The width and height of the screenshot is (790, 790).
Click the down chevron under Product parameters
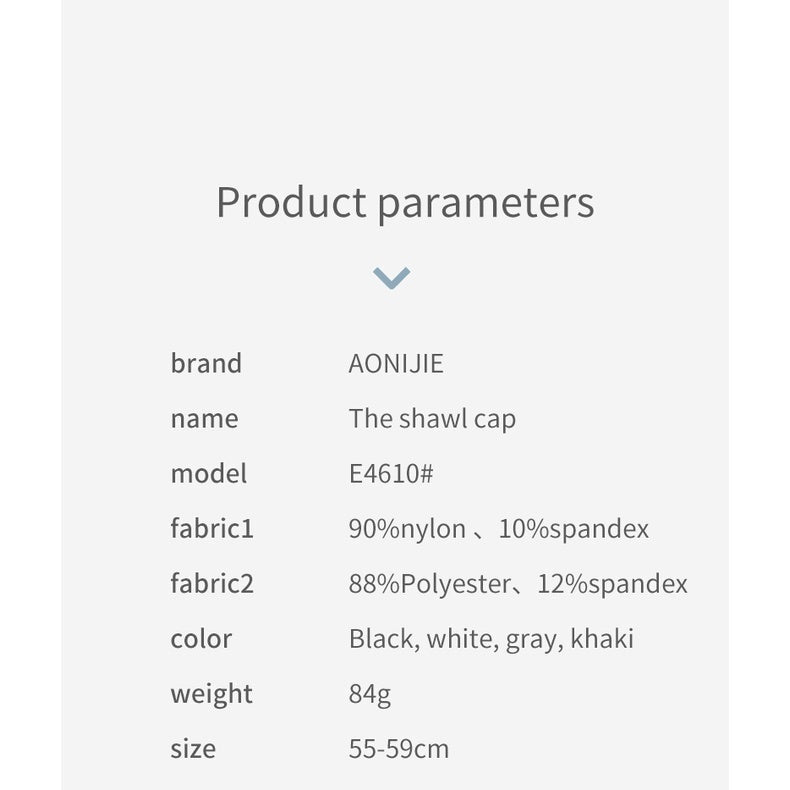[x=391, y=277]
